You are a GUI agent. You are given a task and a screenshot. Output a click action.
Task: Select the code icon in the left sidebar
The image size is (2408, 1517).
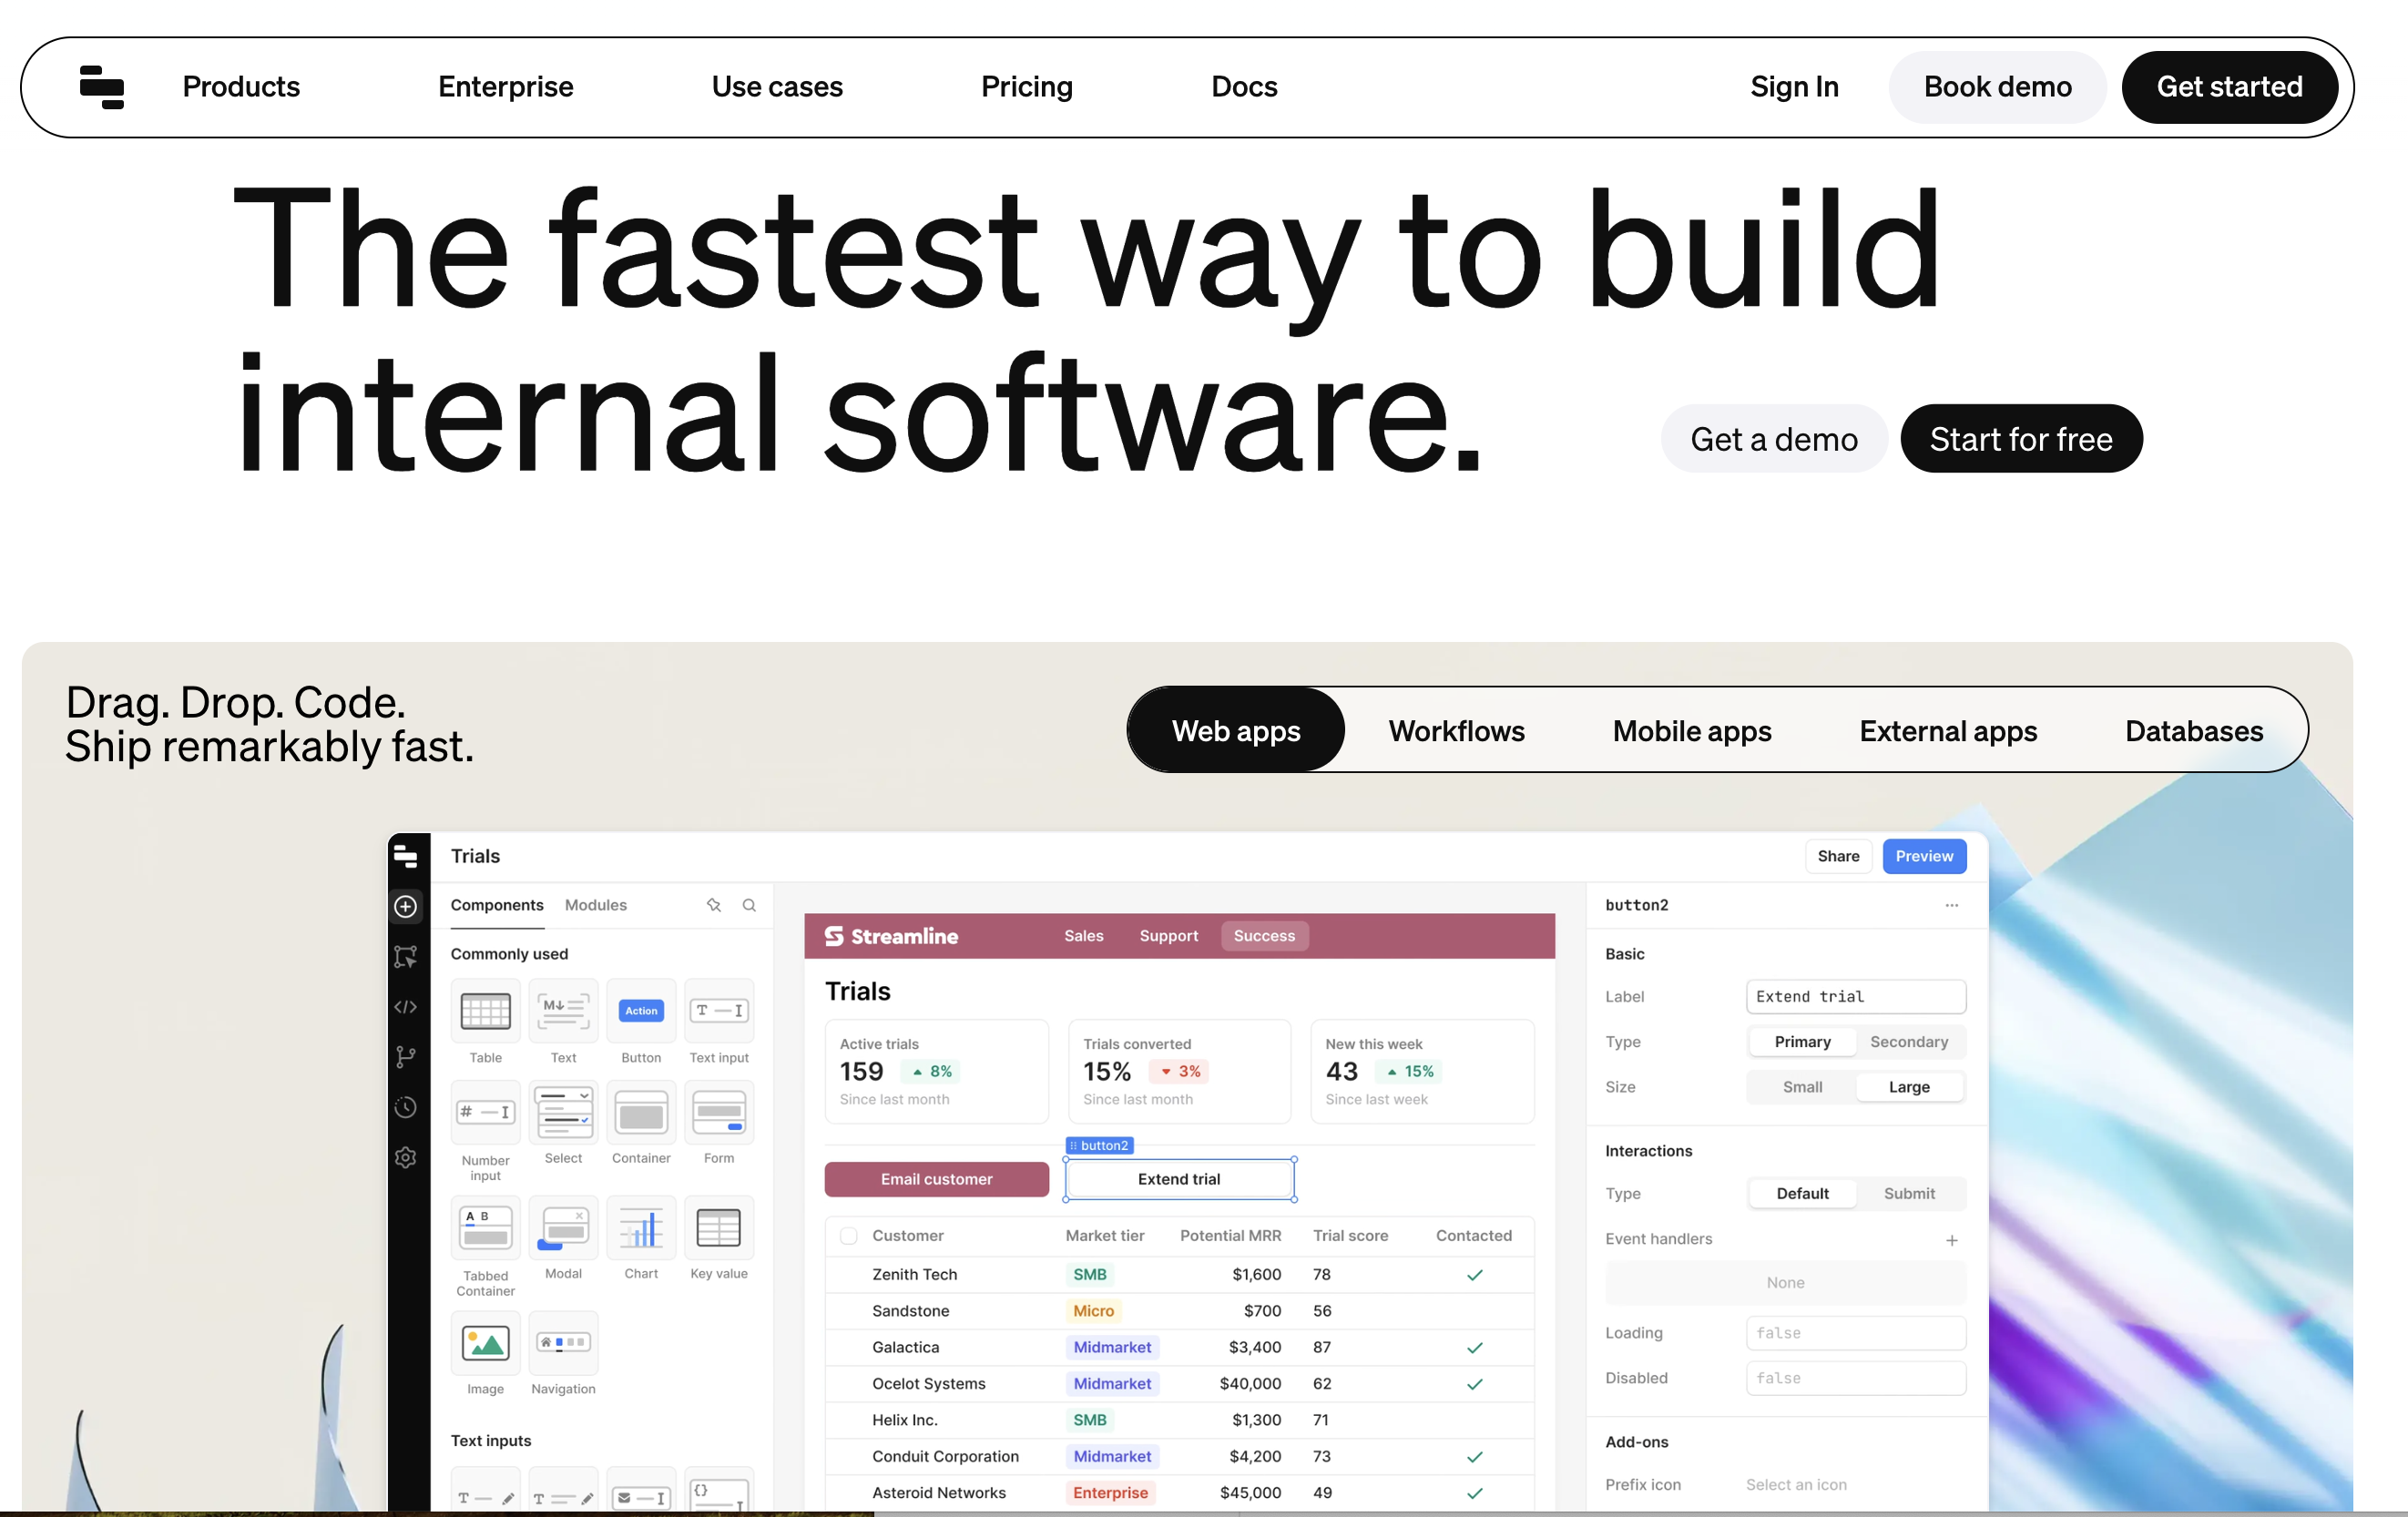point(406,1007)
